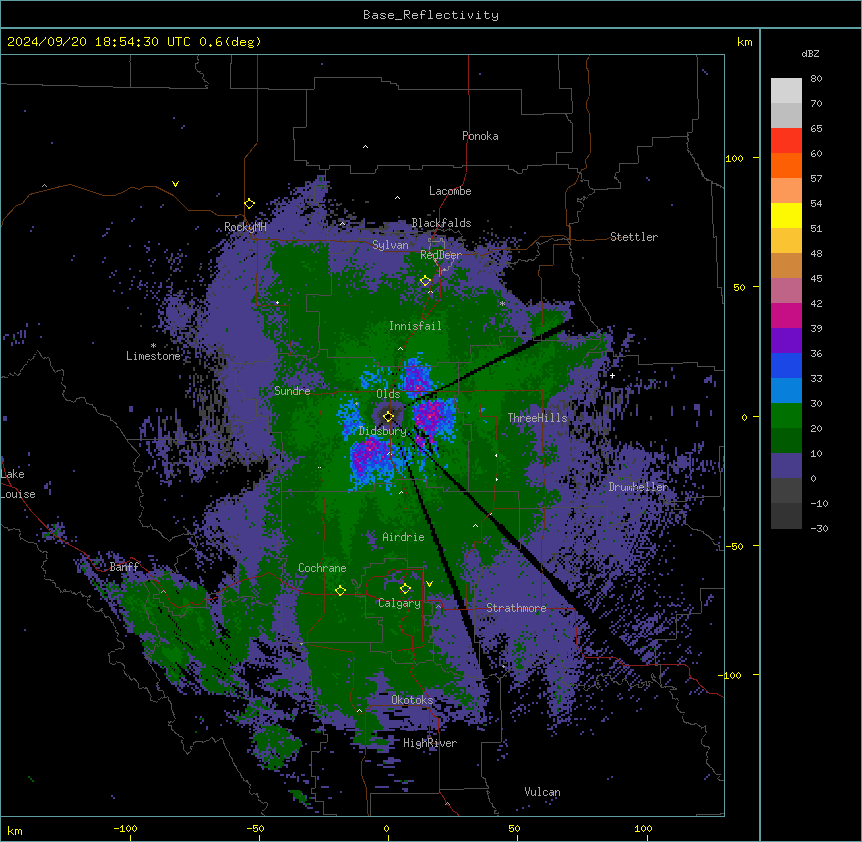The width and height of the screenshot is (862, 842).
Task: Click the legend value 80
Action: 816,79
